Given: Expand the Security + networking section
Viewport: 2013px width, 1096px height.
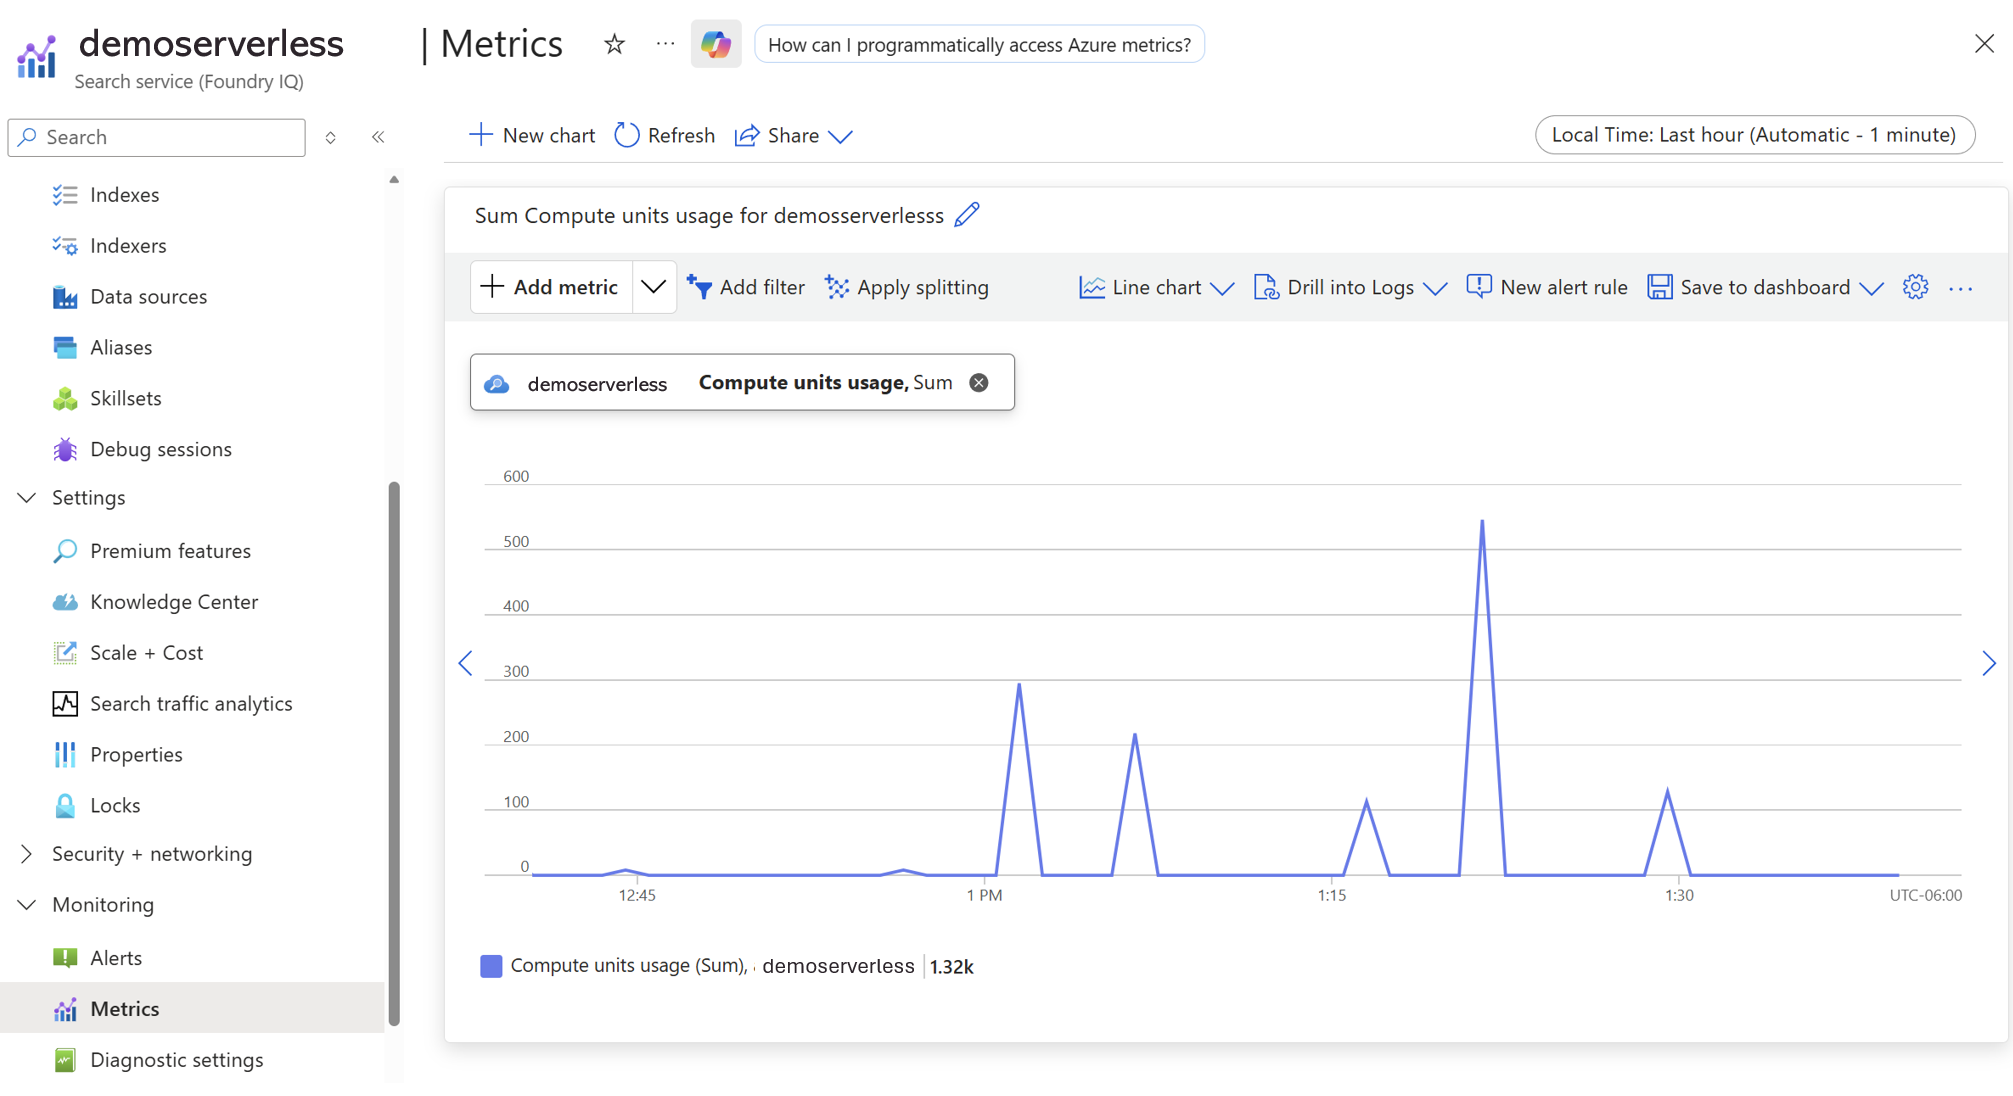Looking at the screenshot, I should tap(27, 853).
